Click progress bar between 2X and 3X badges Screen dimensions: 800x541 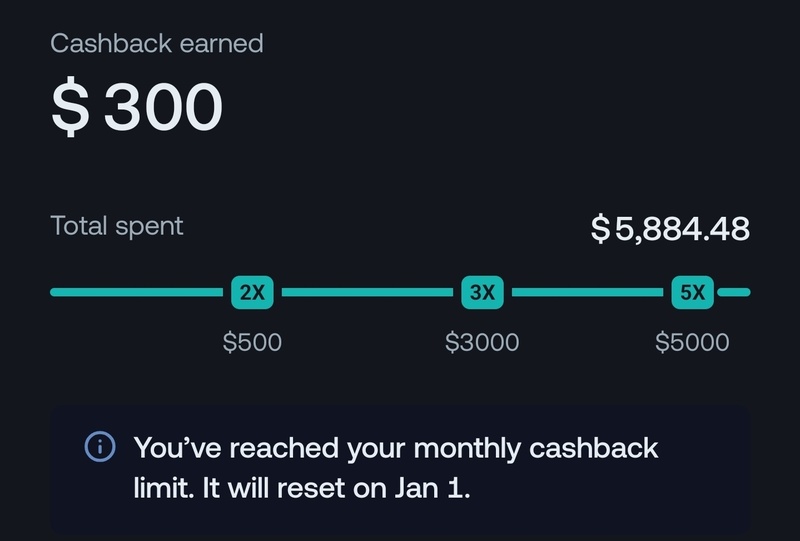click(x=367, y=292)
